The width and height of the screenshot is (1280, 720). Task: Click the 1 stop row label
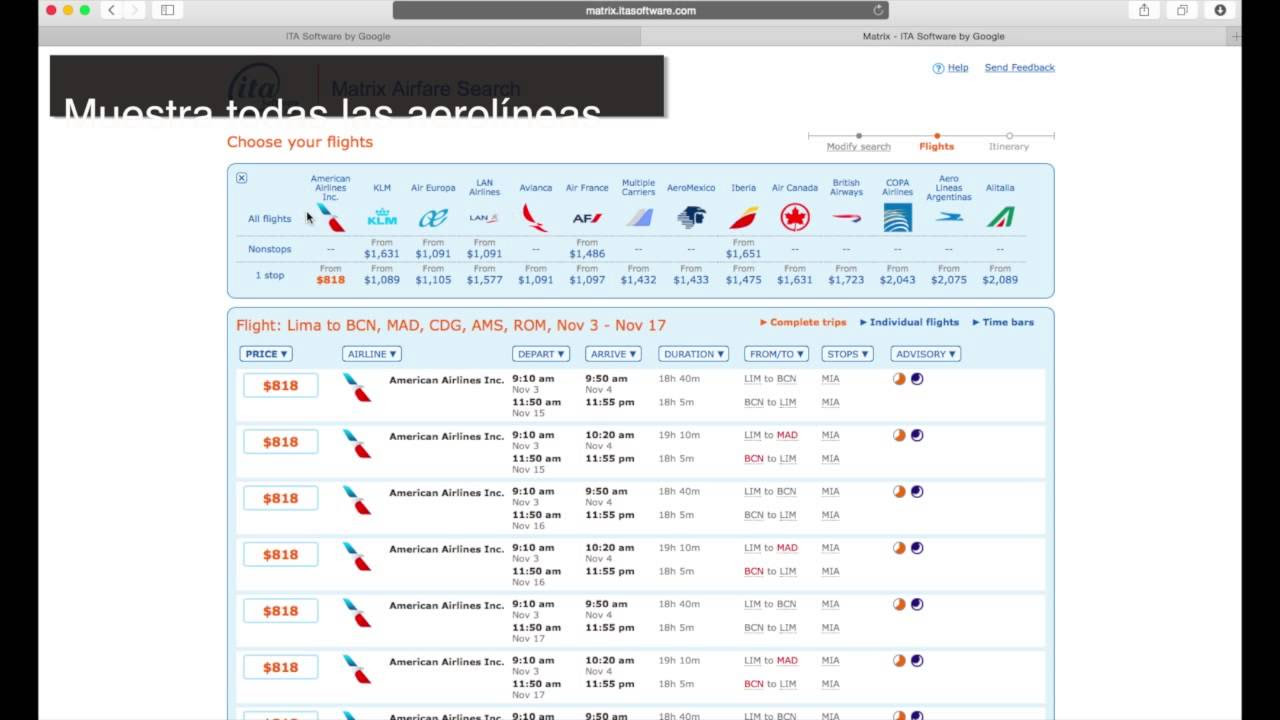click(270, 275)
